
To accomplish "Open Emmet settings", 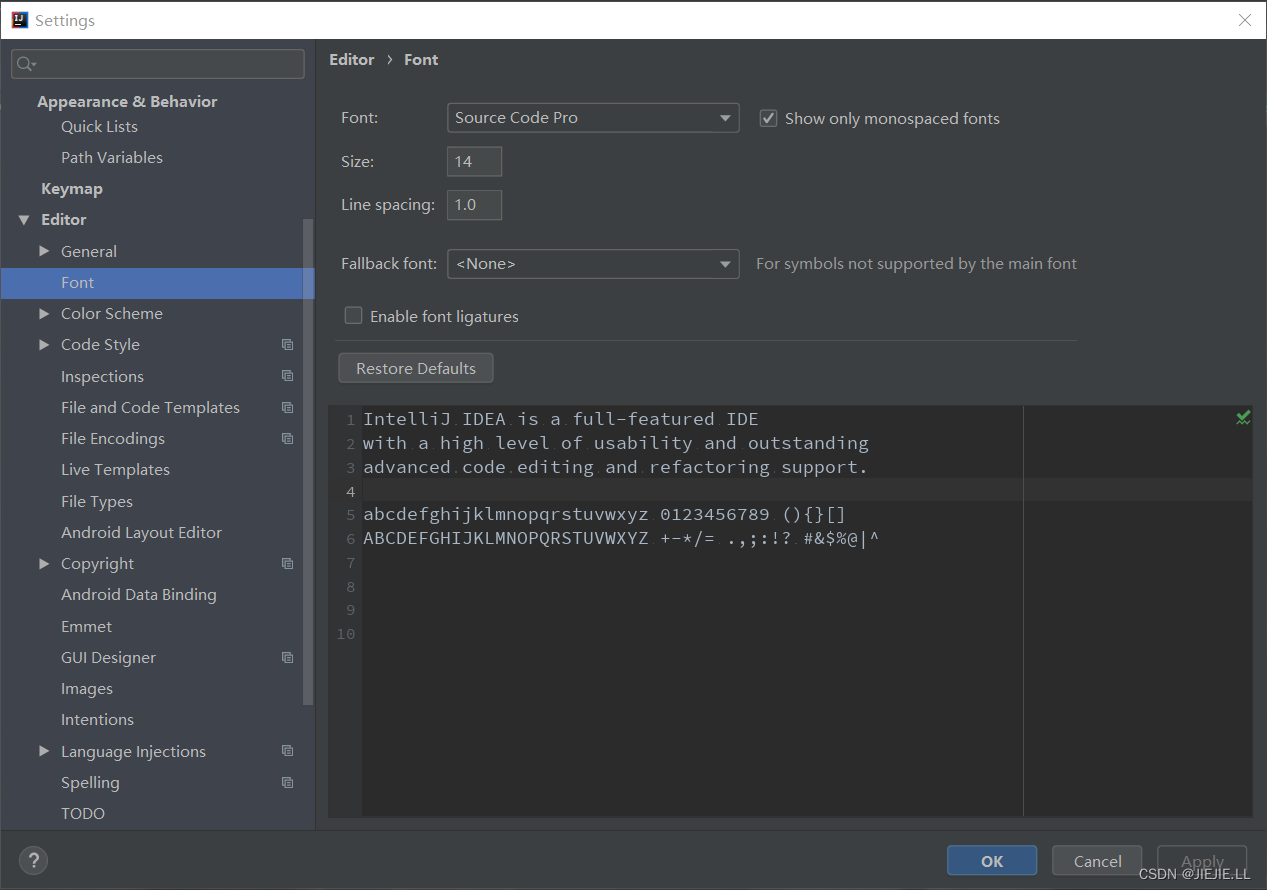I will pyautogui.click(x=86, y=626).
